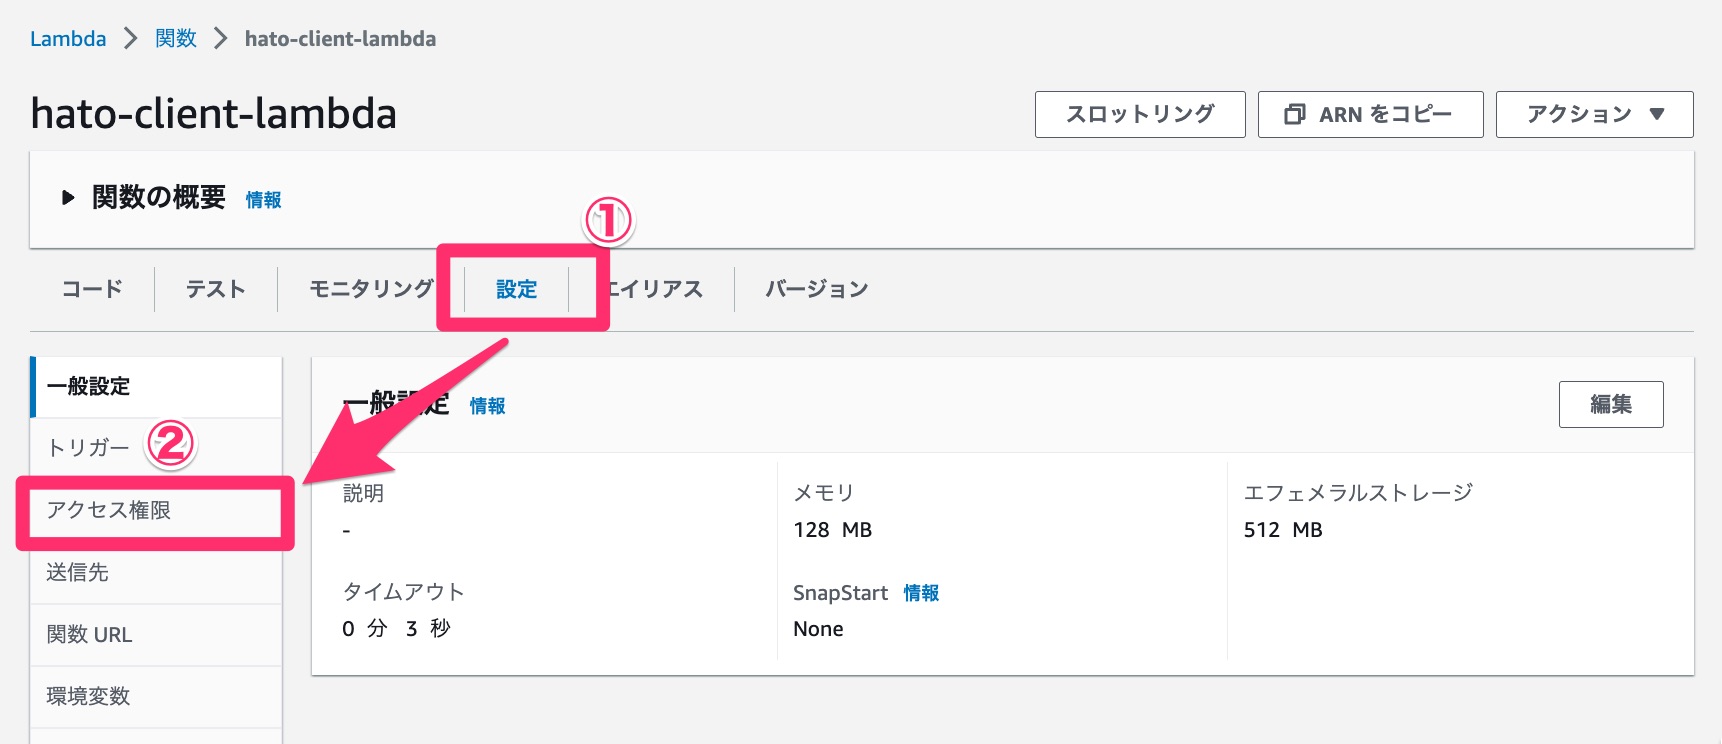Open the アクション dropdown menu
The image size is (1722, 744).
(x=1592, y=114)
